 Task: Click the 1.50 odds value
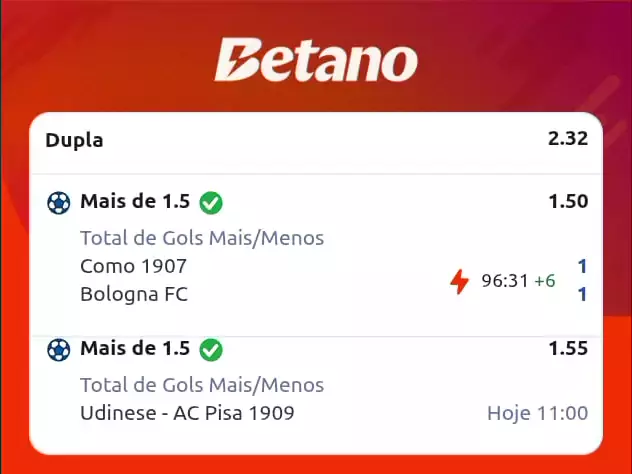tap(567, 202)
